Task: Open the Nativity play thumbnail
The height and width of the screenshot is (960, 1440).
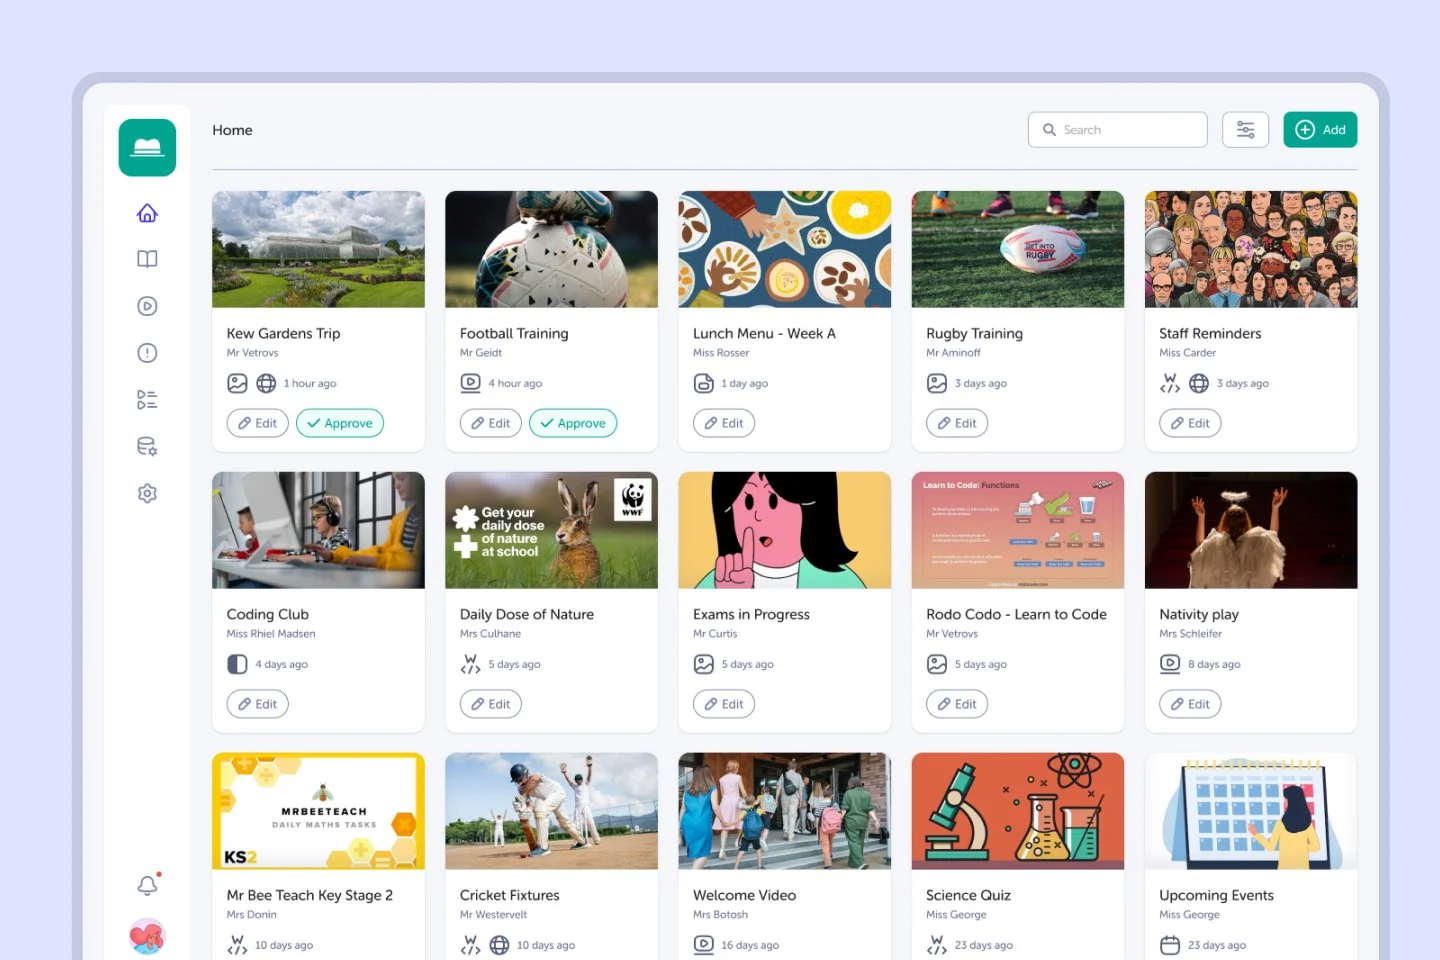Action: pos(1251,530)
